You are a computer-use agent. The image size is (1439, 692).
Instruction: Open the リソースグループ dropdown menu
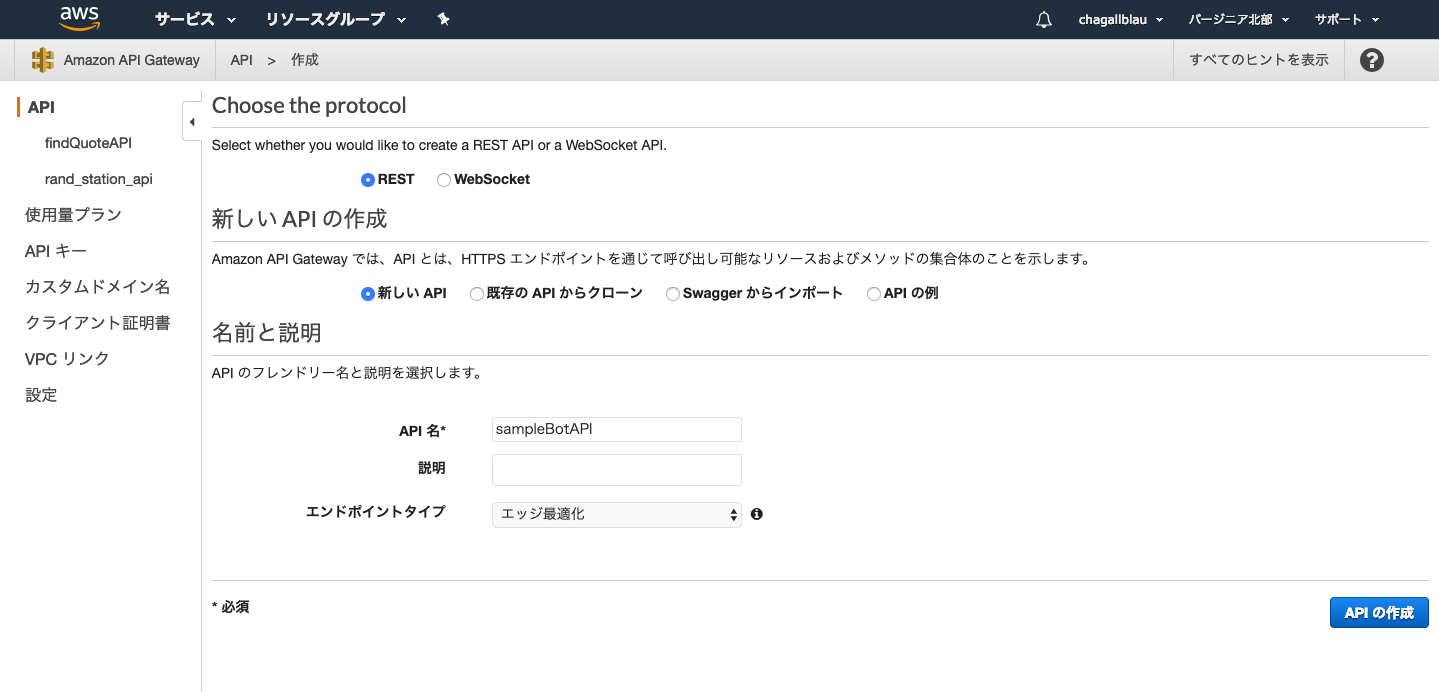click(336, 19)
